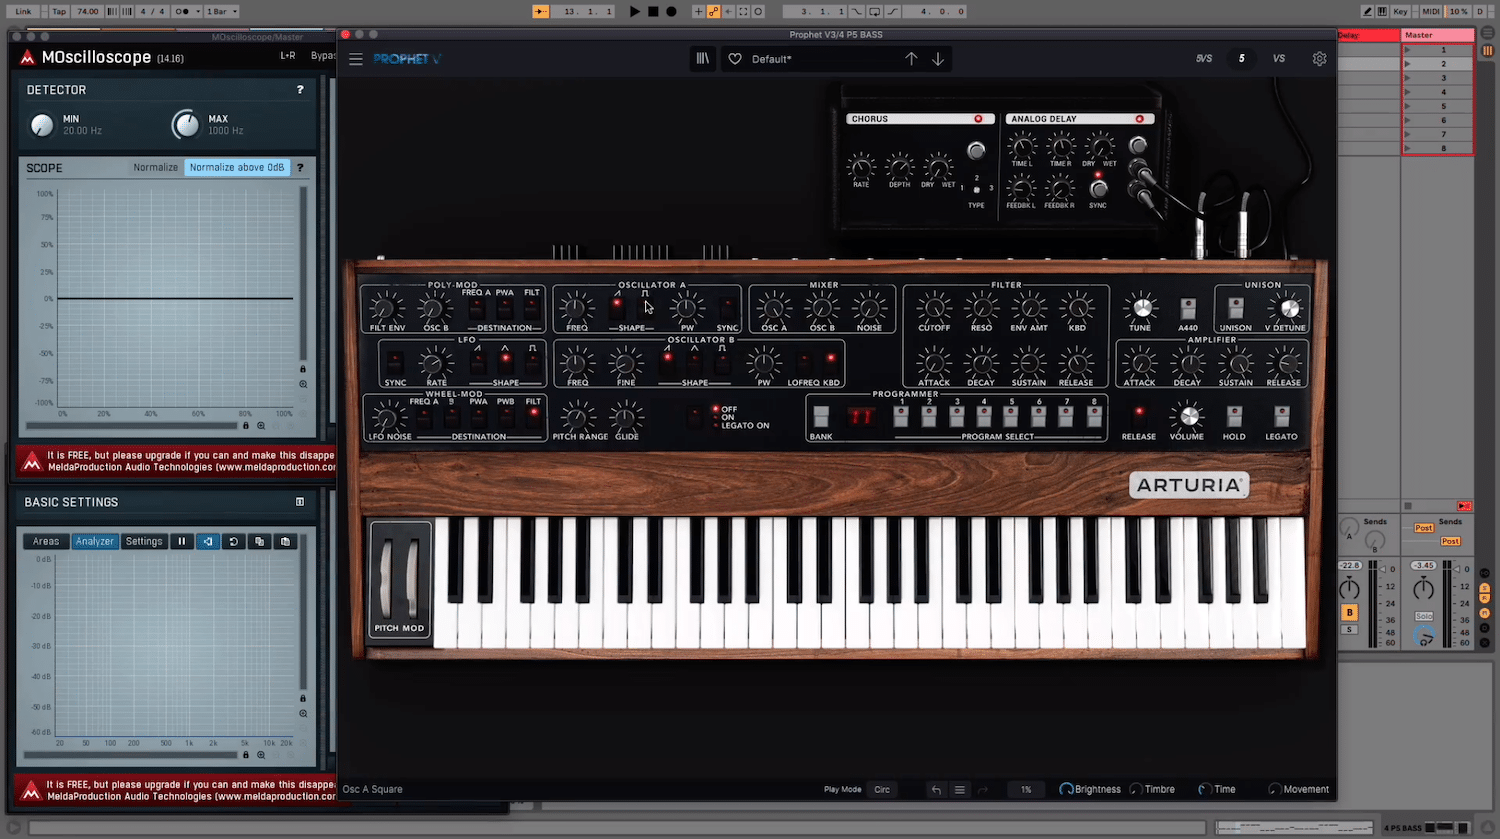Screen dimensions: 1500x839
Task: Click the Basic Settings panel collapse icon
Action: [x=300, y=502]
